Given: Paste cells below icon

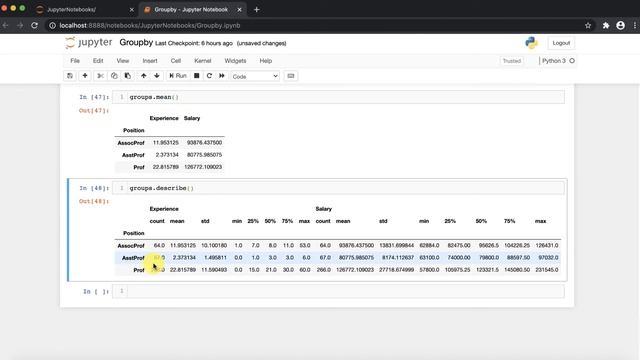Looking at the screenshot, I should (128, 76).
